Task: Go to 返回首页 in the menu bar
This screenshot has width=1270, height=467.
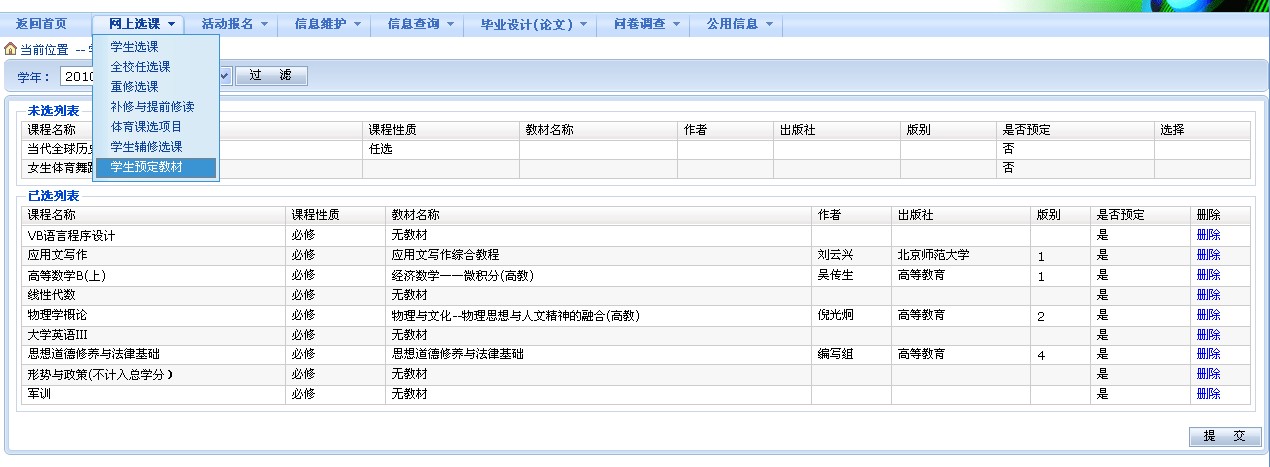Action: 42,24
